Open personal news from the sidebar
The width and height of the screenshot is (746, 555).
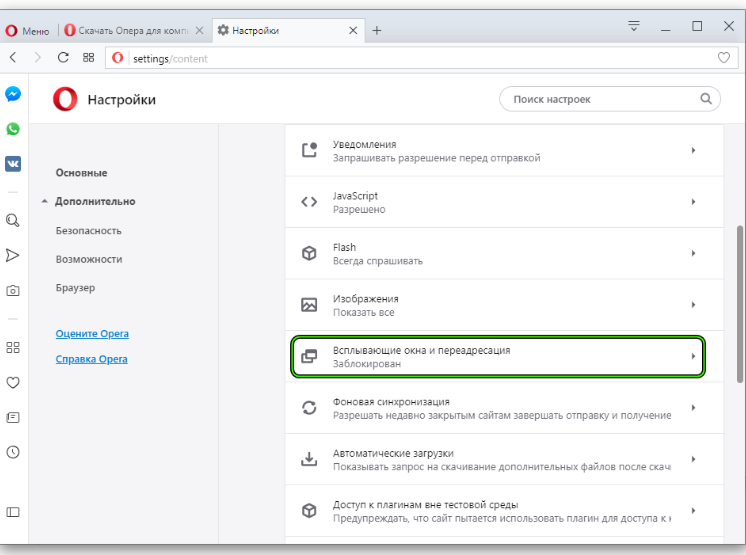click(13, 417)
